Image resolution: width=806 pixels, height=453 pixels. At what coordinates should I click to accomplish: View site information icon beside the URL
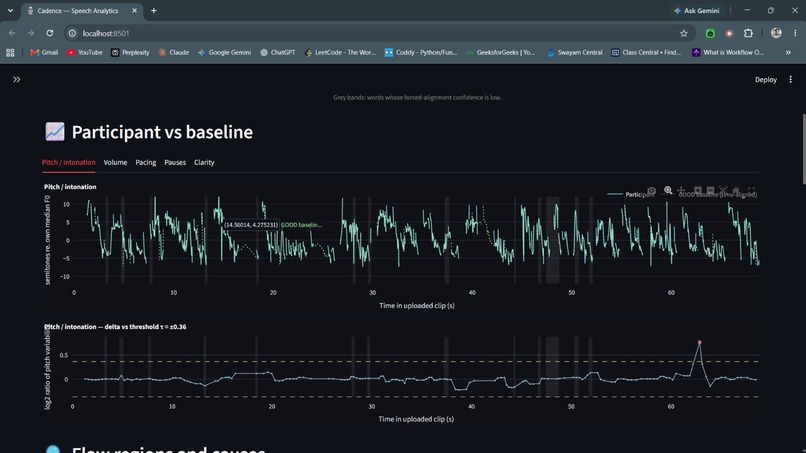(x=72, y=33)
